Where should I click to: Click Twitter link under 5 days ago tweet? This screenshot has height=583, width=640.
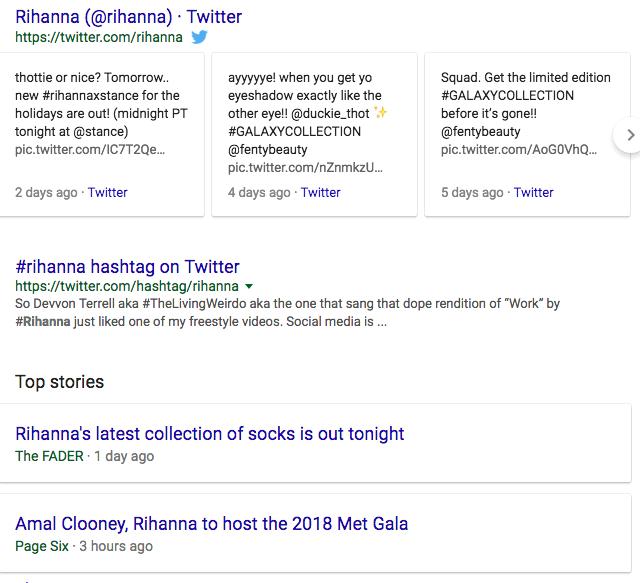point(533,192)
